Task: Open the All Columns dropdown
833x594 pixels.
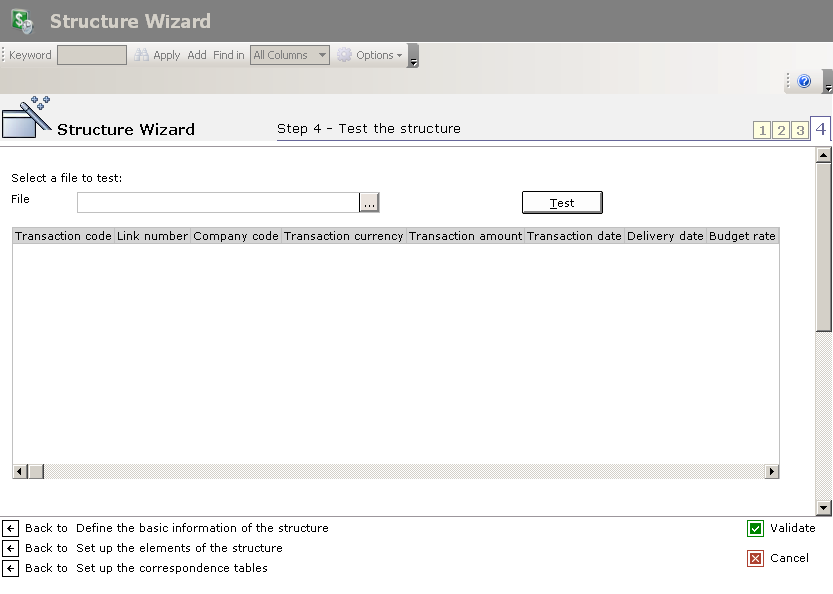Action: coord(322,55)
